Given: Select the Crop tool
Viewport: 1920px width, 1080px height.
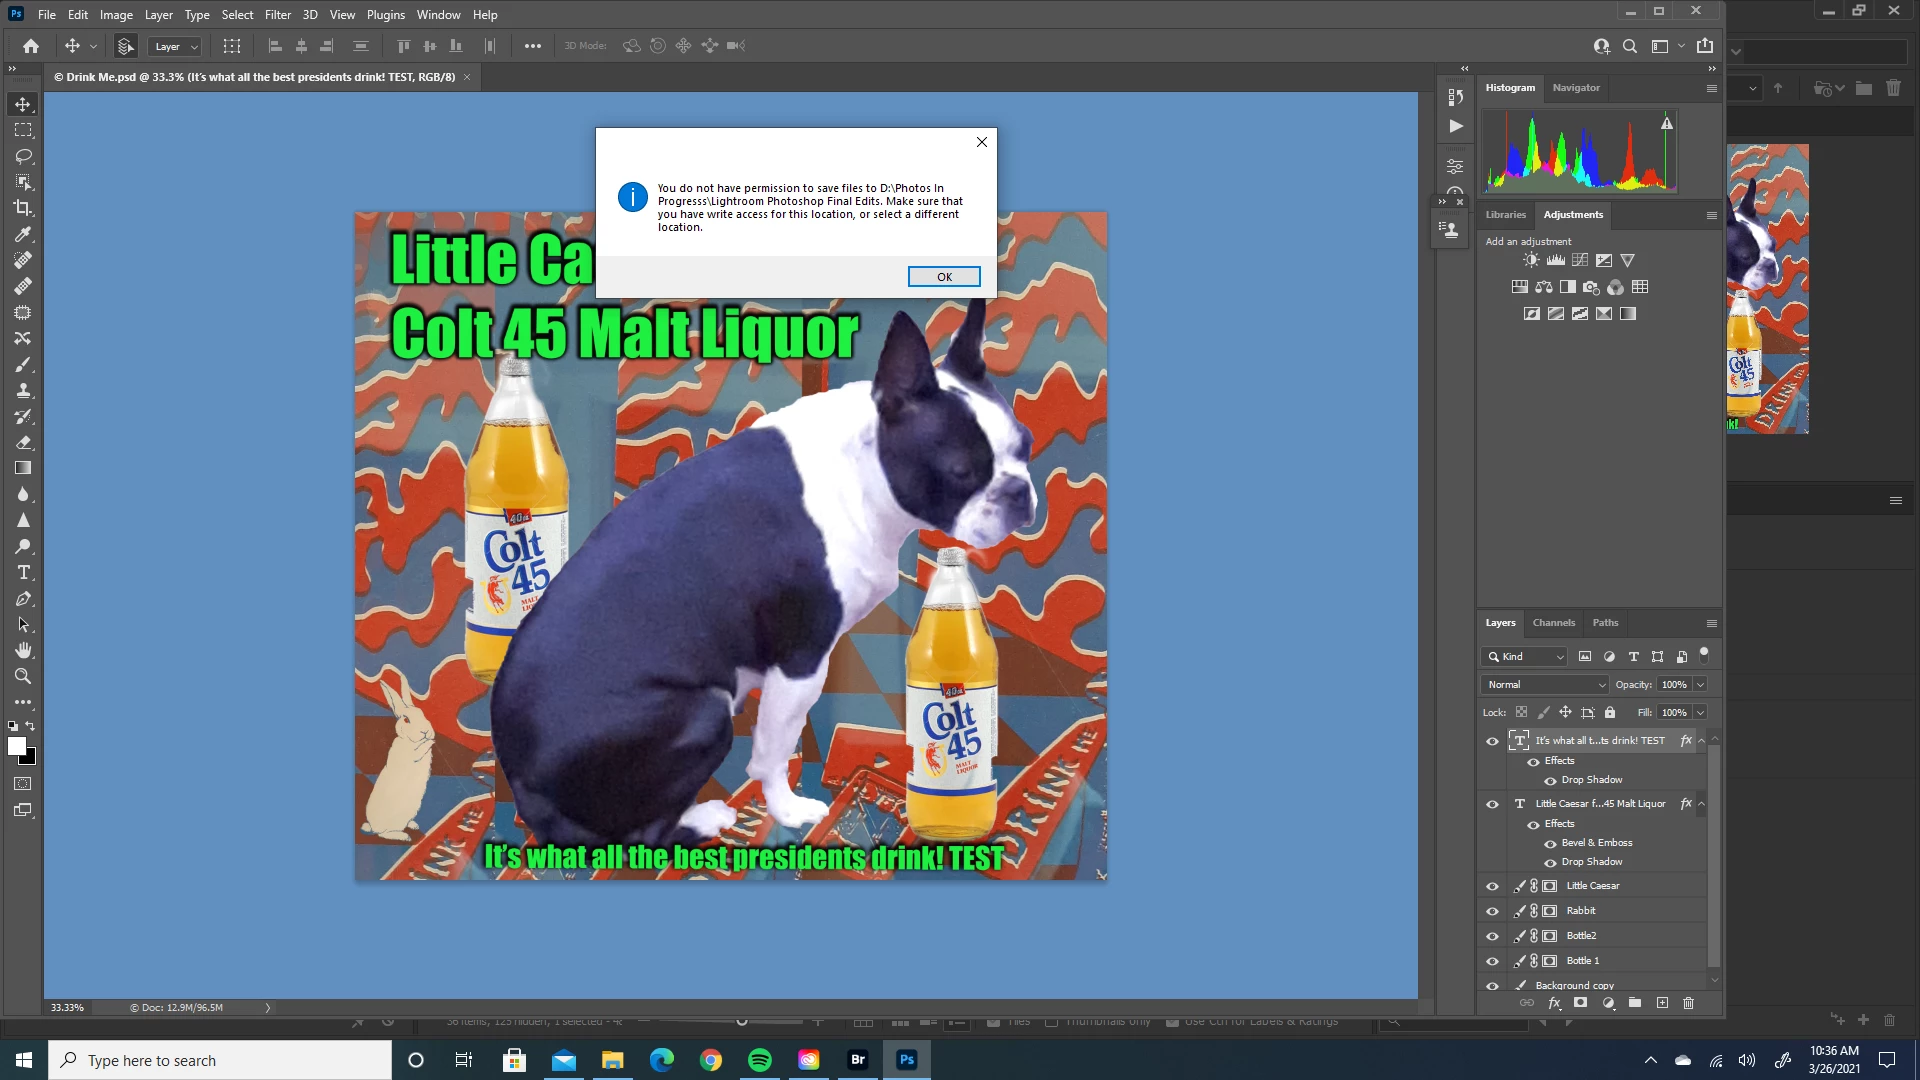Looking at the screenshot, I should (x=23, y=208).
